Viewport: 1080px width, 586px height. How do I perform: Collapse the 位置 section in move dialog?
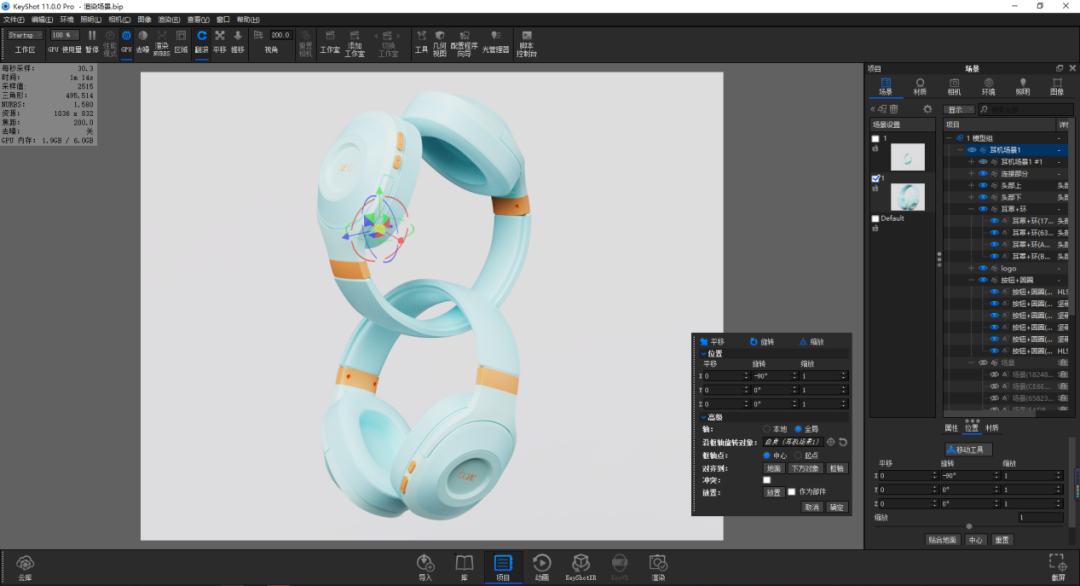click(703, 353)
